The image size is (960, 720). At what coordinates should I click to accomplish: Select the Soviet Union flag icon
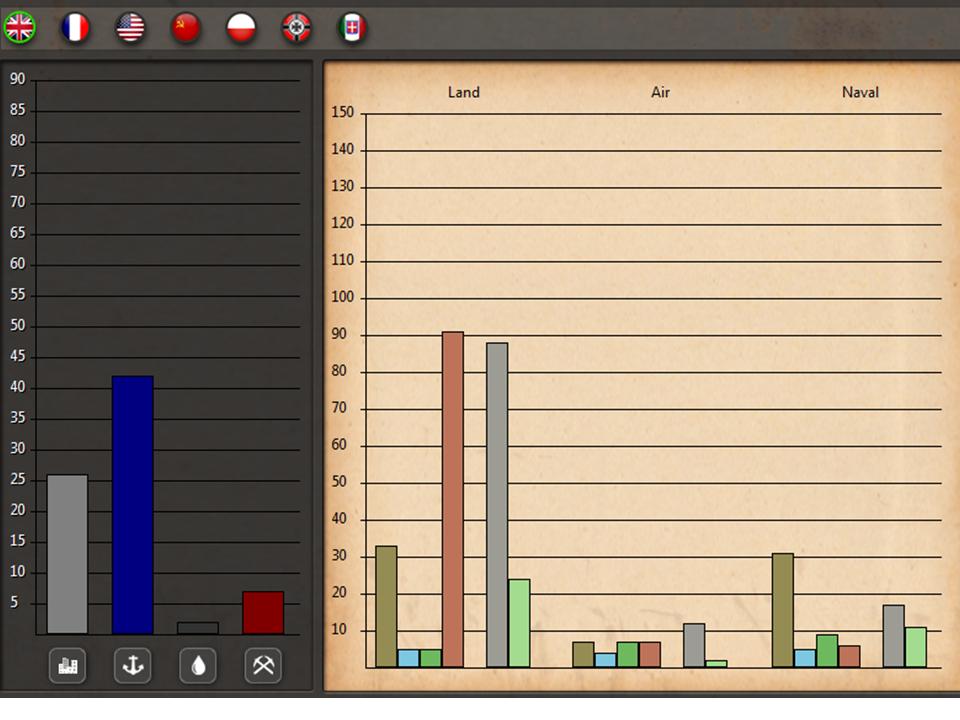(186, 28)
